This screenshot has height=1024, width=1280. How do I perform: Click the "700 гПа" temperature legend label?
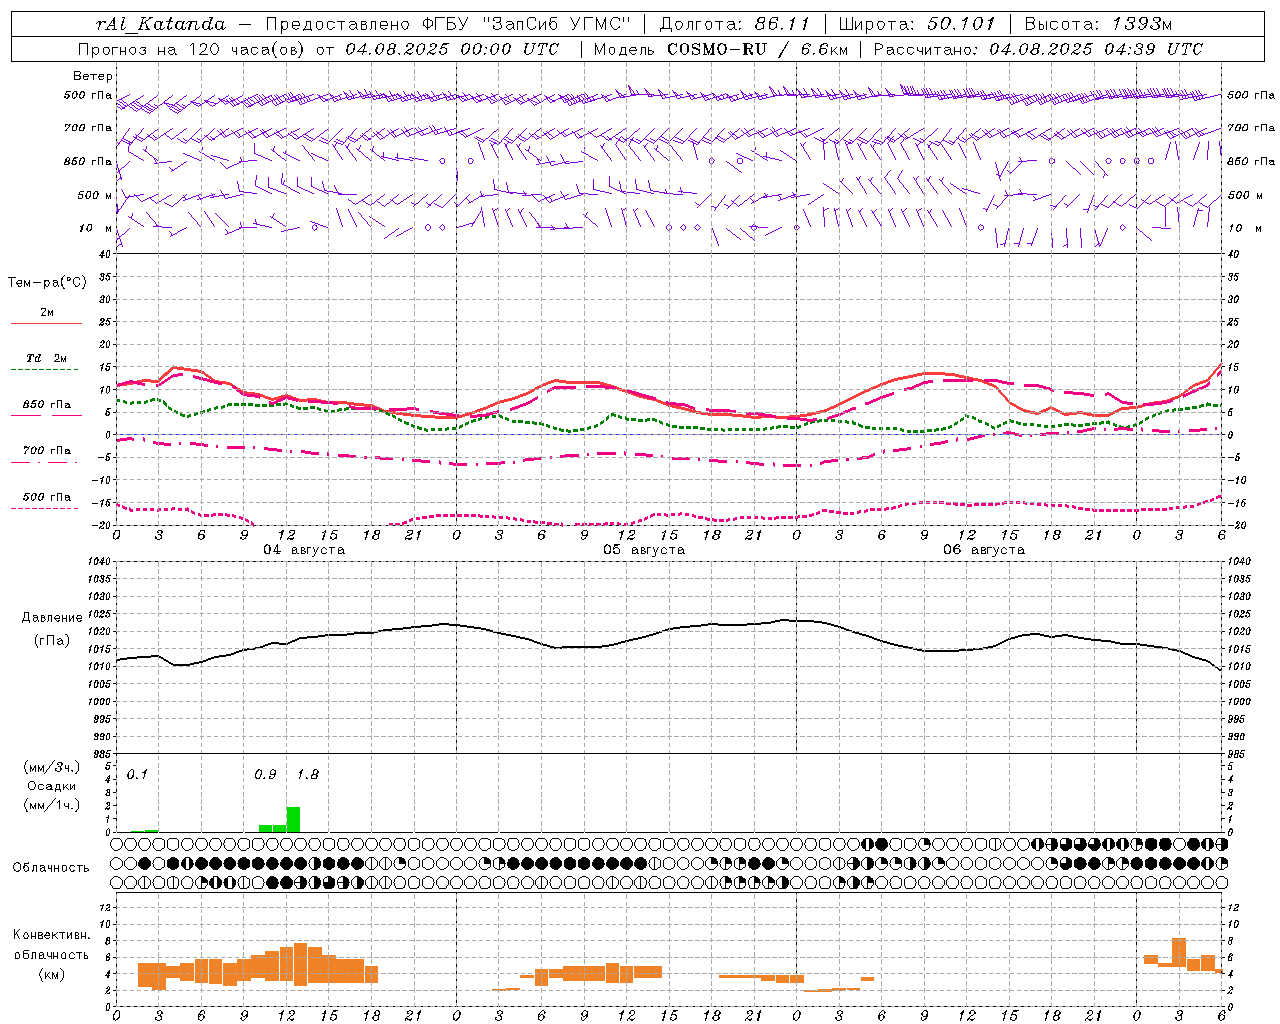coord(47,450)
